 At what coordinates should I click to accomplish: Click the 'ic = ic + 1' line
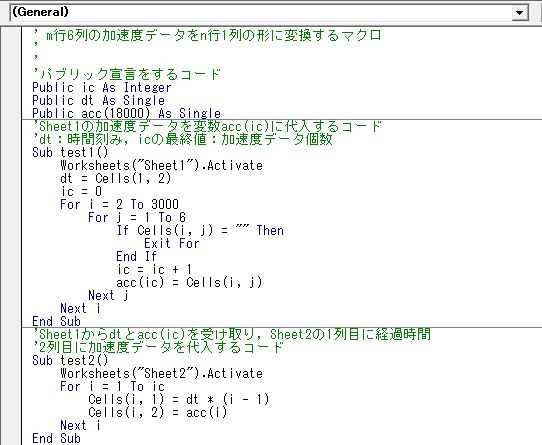154,269
